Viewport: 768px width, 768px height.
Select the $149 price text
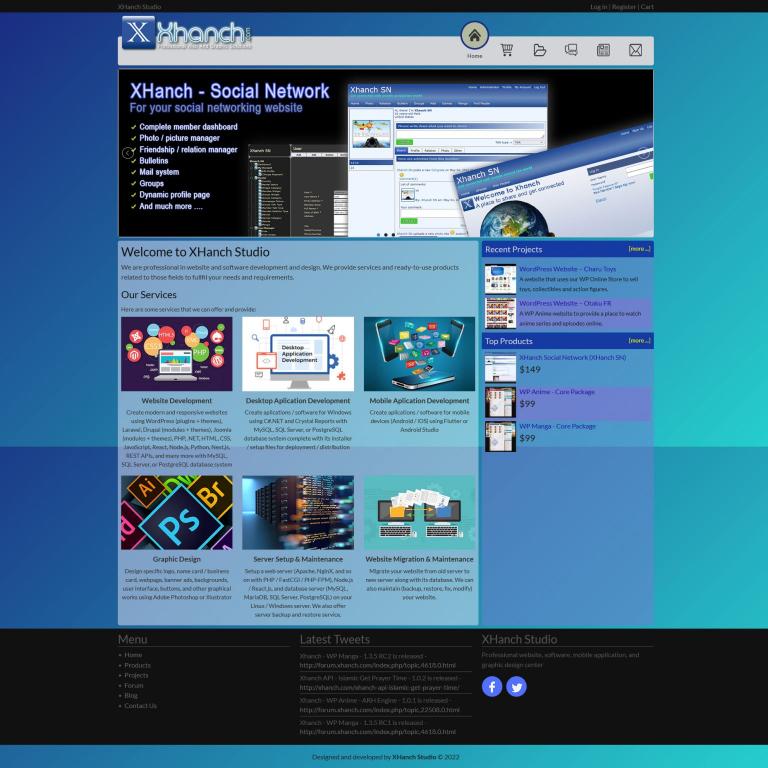[x=530, y=369]
